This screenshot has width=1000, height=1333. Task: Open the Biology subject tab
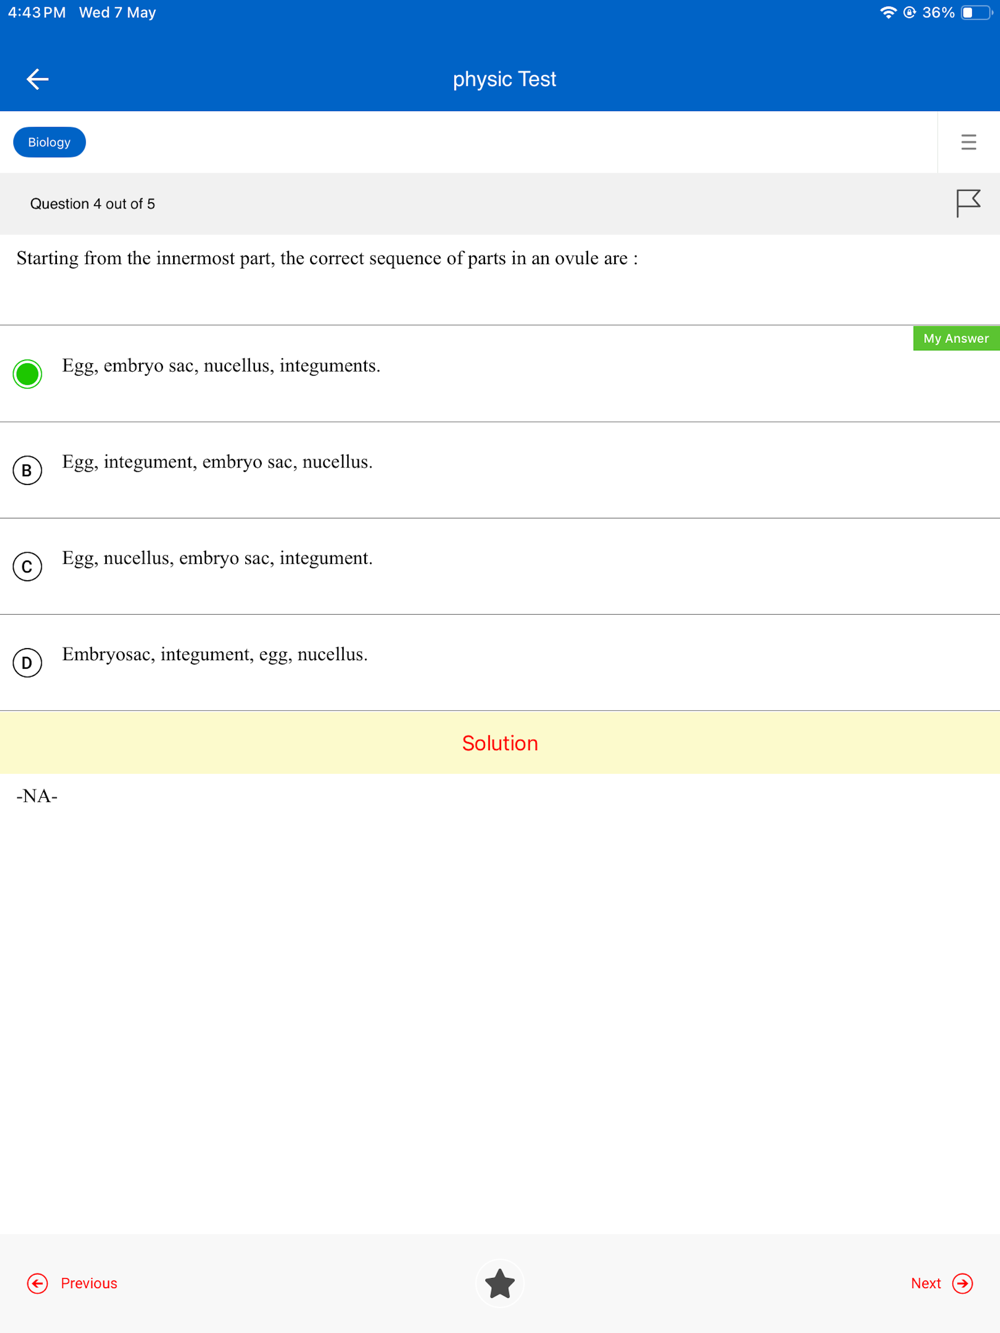49,142
